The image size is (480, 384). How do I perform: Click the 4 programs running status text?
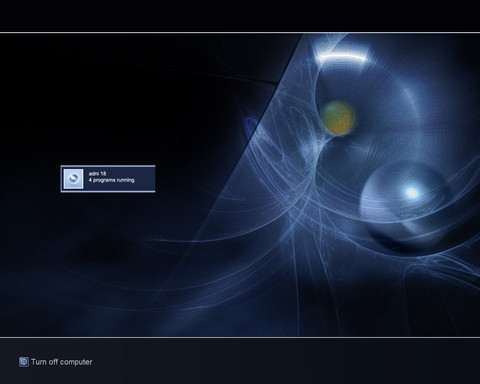(111, 180)
